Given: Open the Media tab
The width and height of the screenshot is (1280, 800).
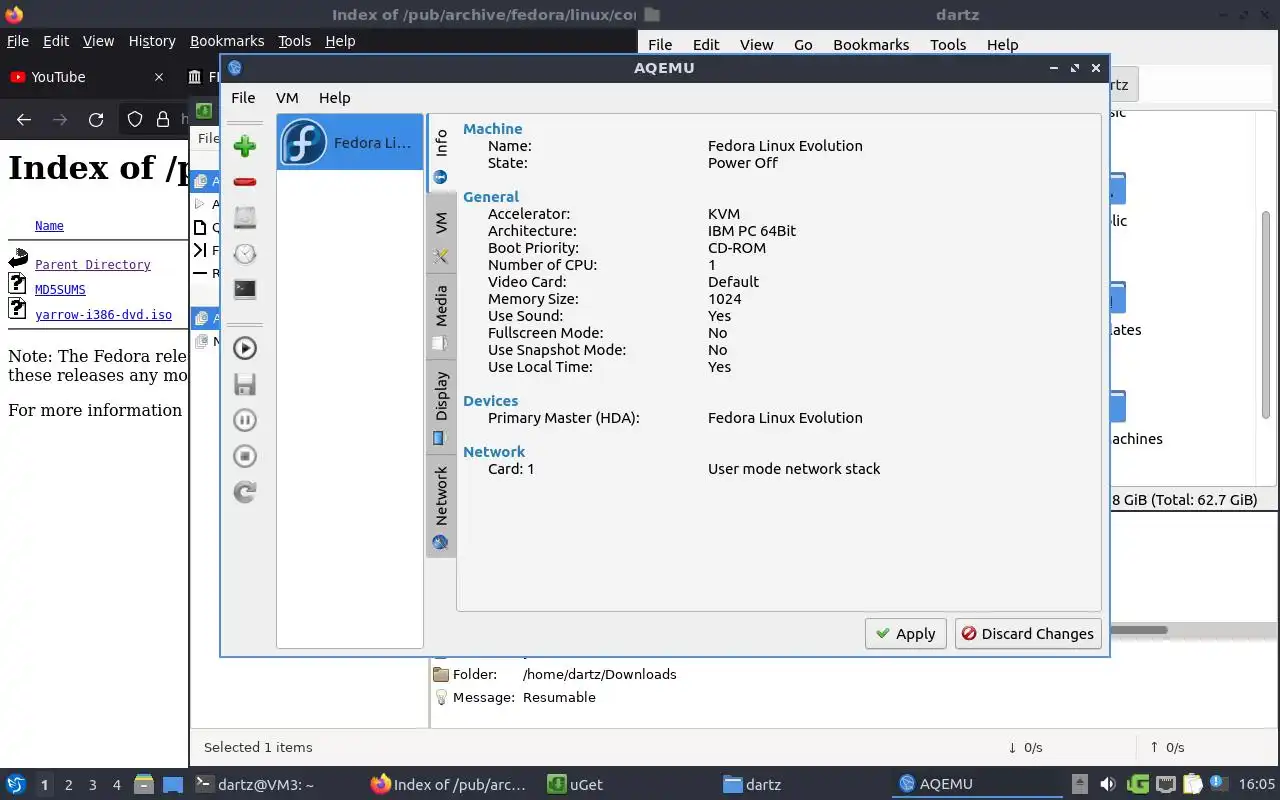Looking at the screenshot, I should click(441, 318).
